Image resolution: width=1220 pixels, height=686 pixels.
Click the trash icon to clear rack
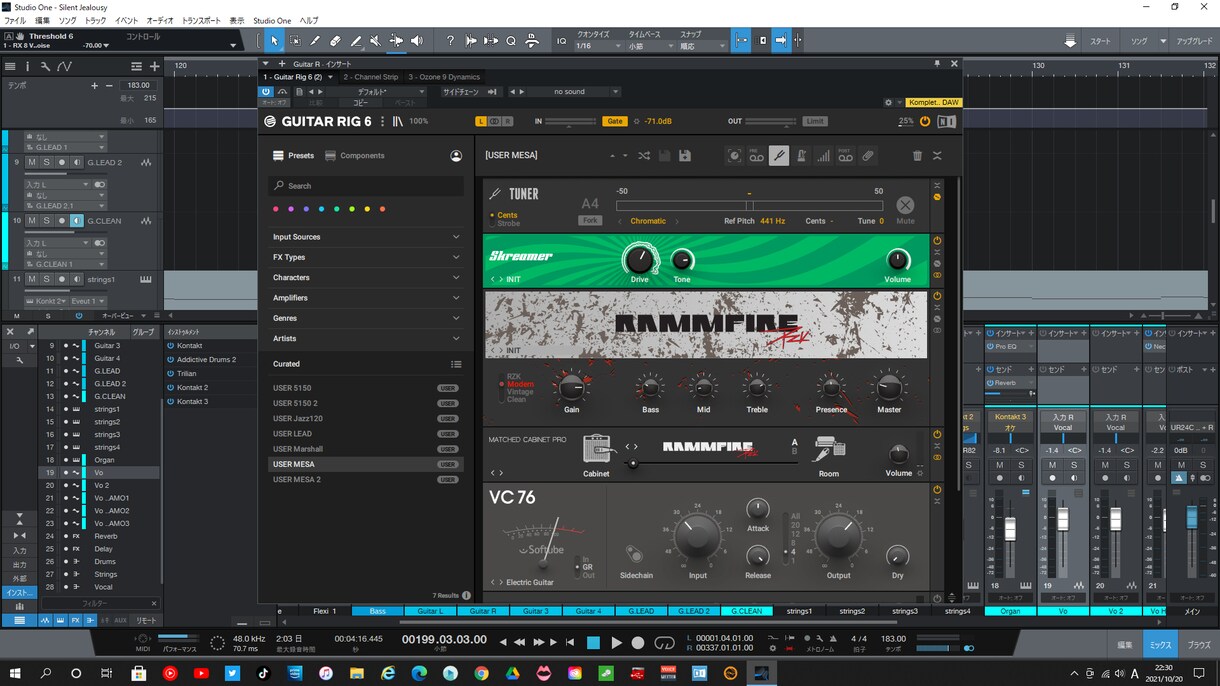917,156
